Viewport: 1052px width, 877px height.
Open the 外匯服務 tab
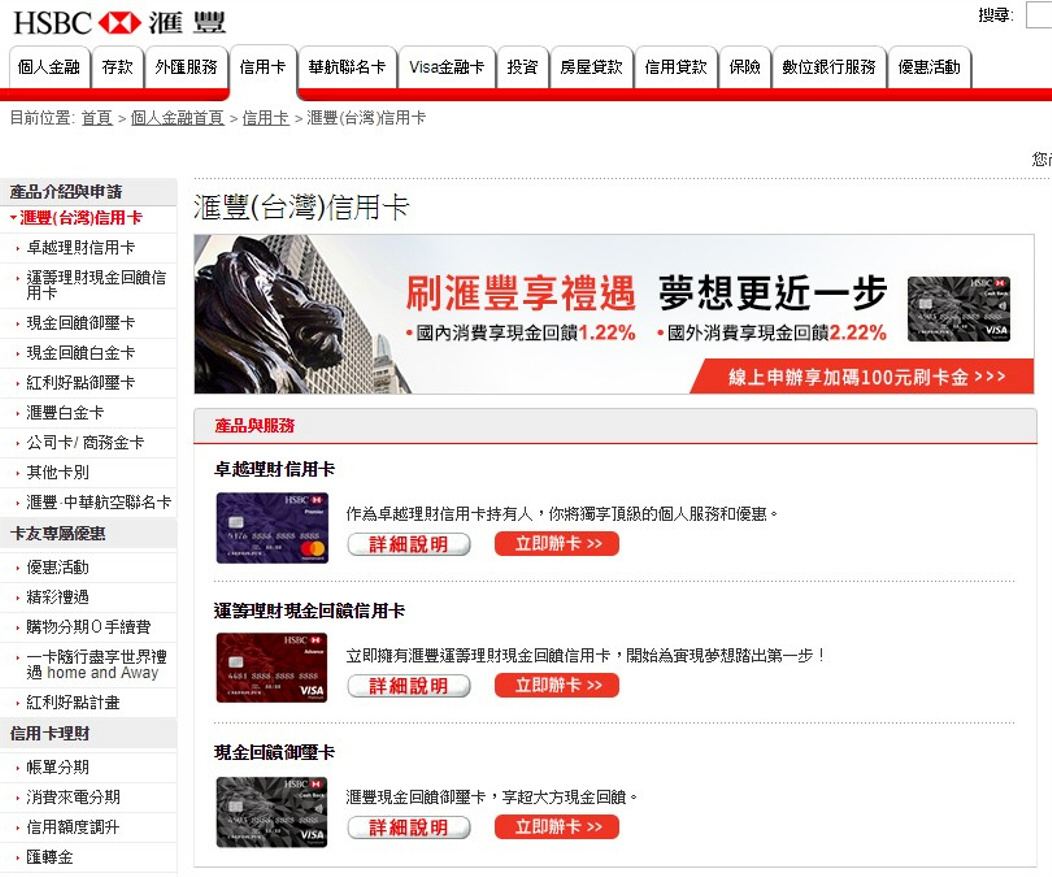187,67
